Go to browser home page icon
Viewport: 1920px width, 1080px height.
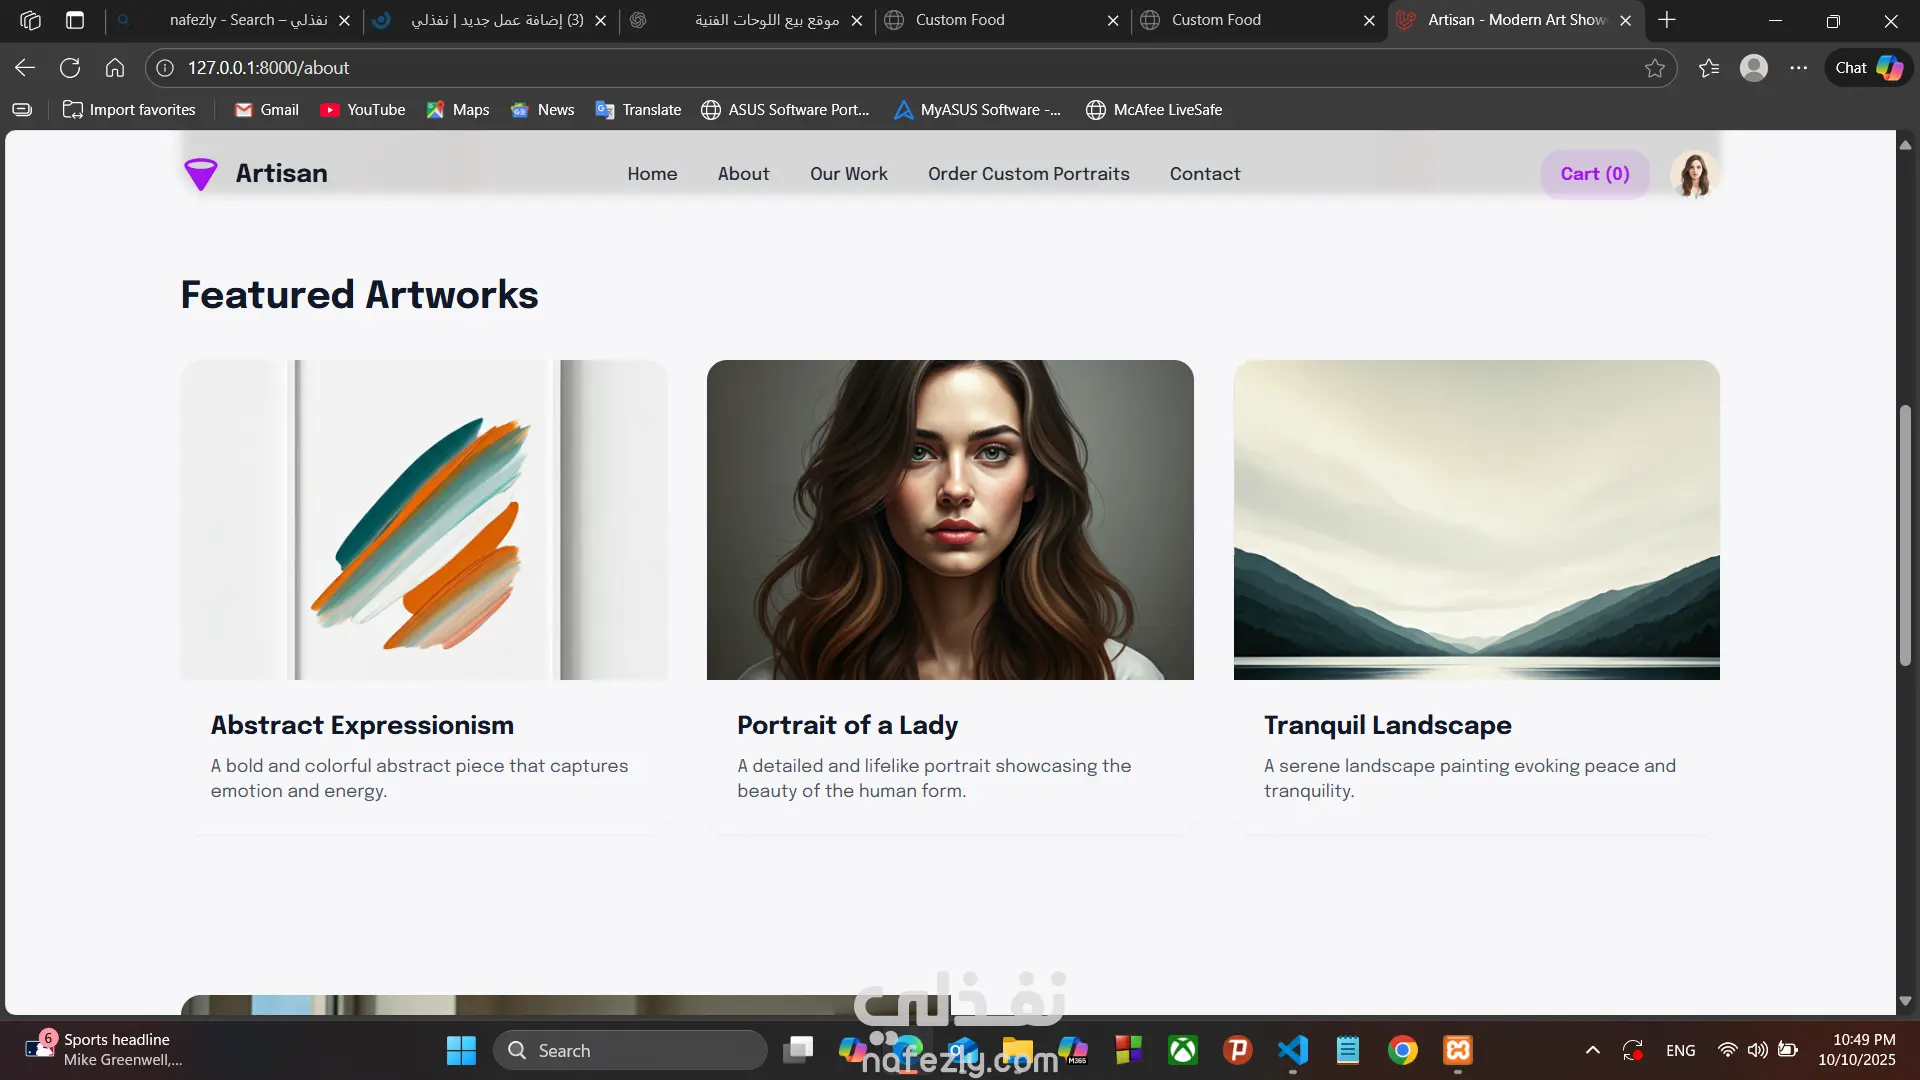click(115, 68)
